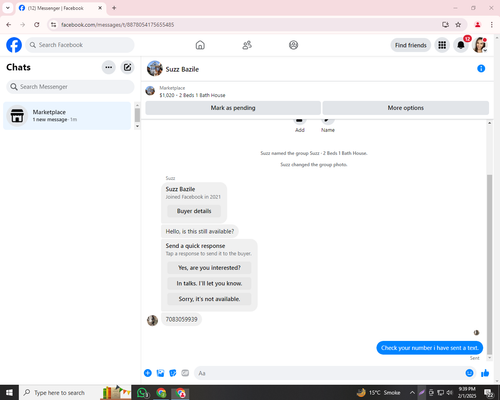Open the emoji picker icon
This screenshot has width=500, height=400.
point(469,373)
